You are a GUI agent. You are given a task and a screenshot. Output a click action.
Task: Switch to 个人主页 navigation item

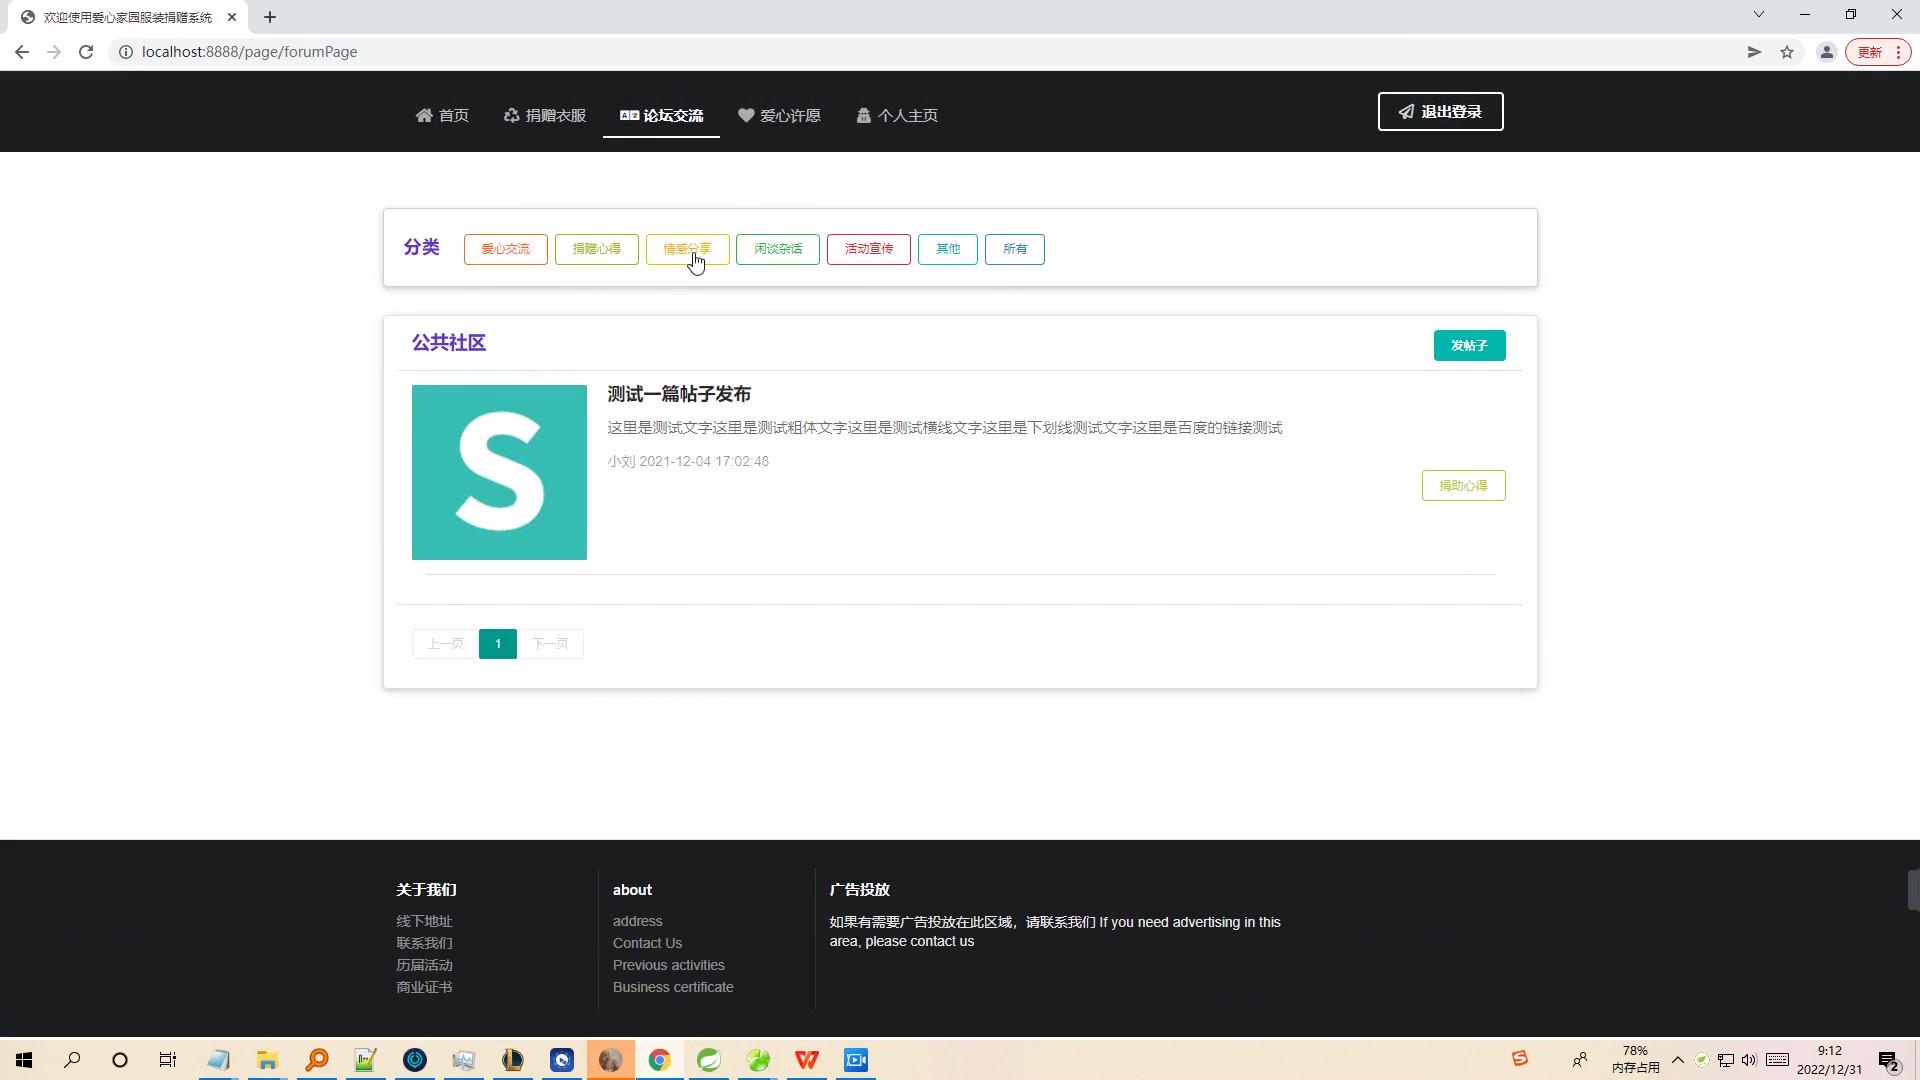pyautogui.click(x=897, y=116)
